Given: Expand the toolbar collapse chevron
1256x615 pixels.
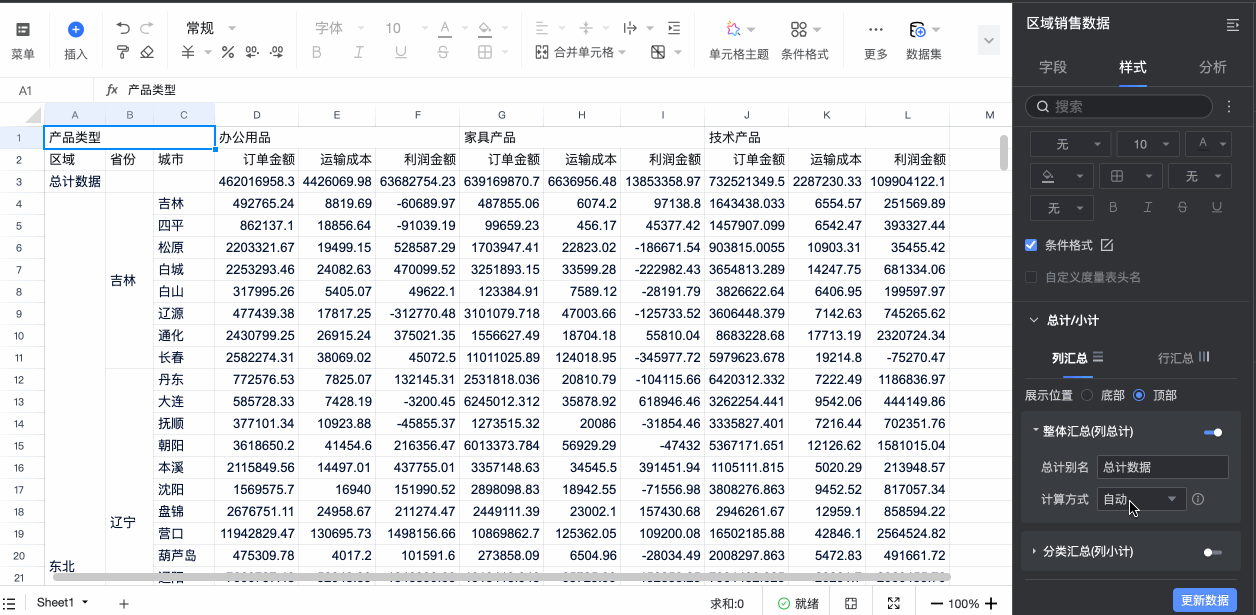Looking at the screenshot, I should tap(989, 40).
